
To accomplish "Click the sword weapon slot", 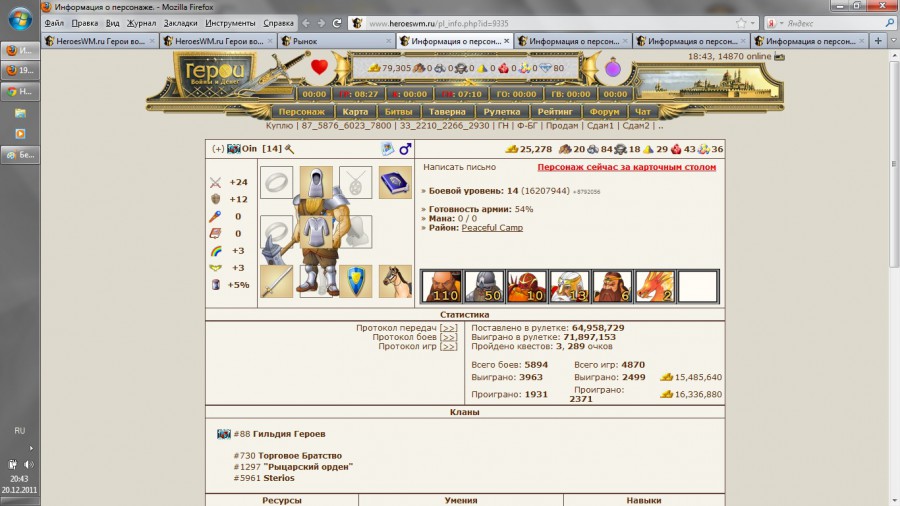I will (277, 281).
